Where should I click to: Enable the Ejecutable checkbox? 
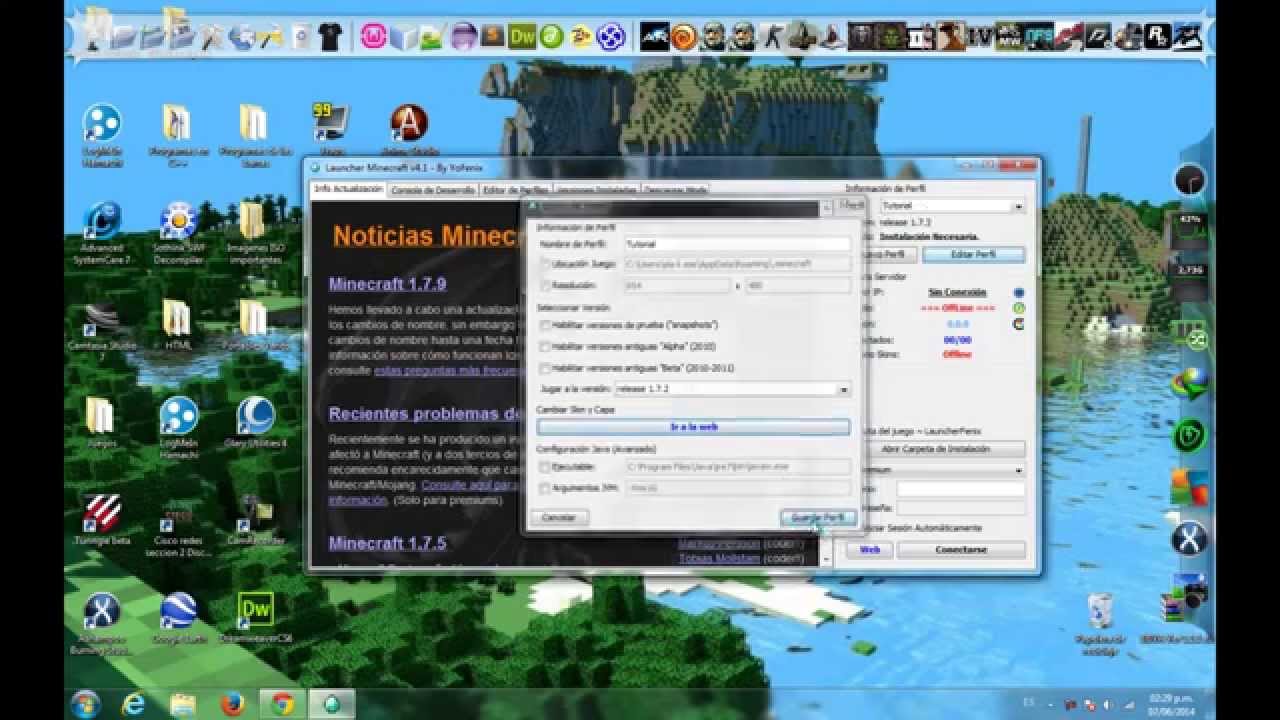click(545, 467)
